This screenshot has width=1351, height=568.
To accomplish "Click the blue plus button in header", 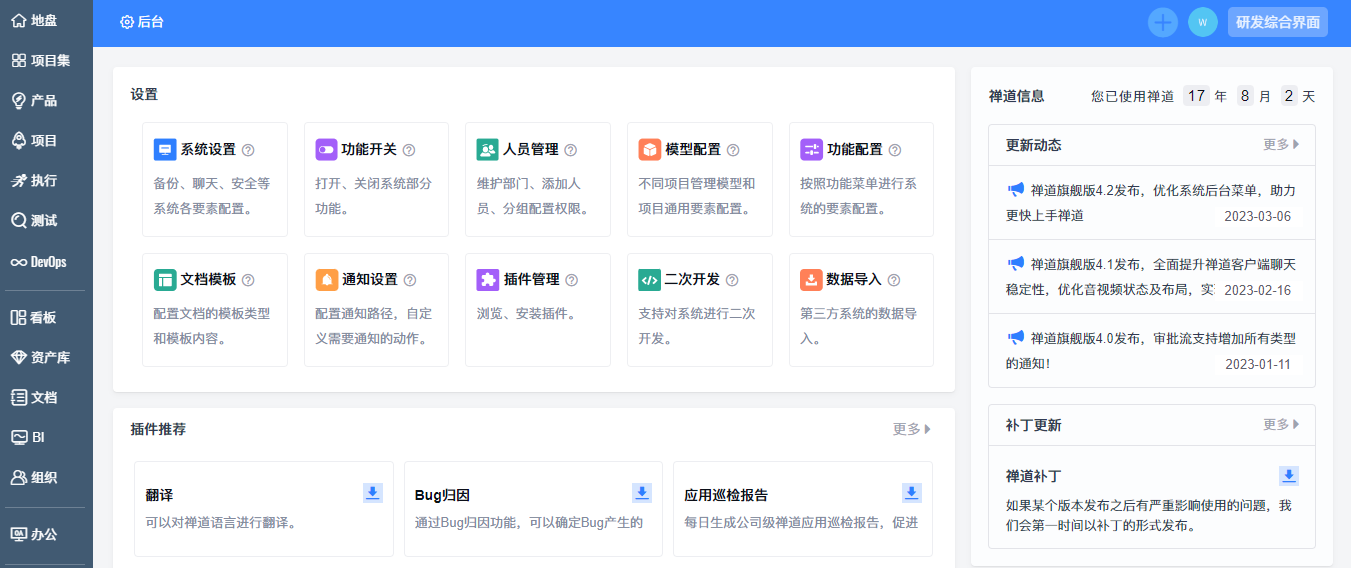I will 1163,22.
